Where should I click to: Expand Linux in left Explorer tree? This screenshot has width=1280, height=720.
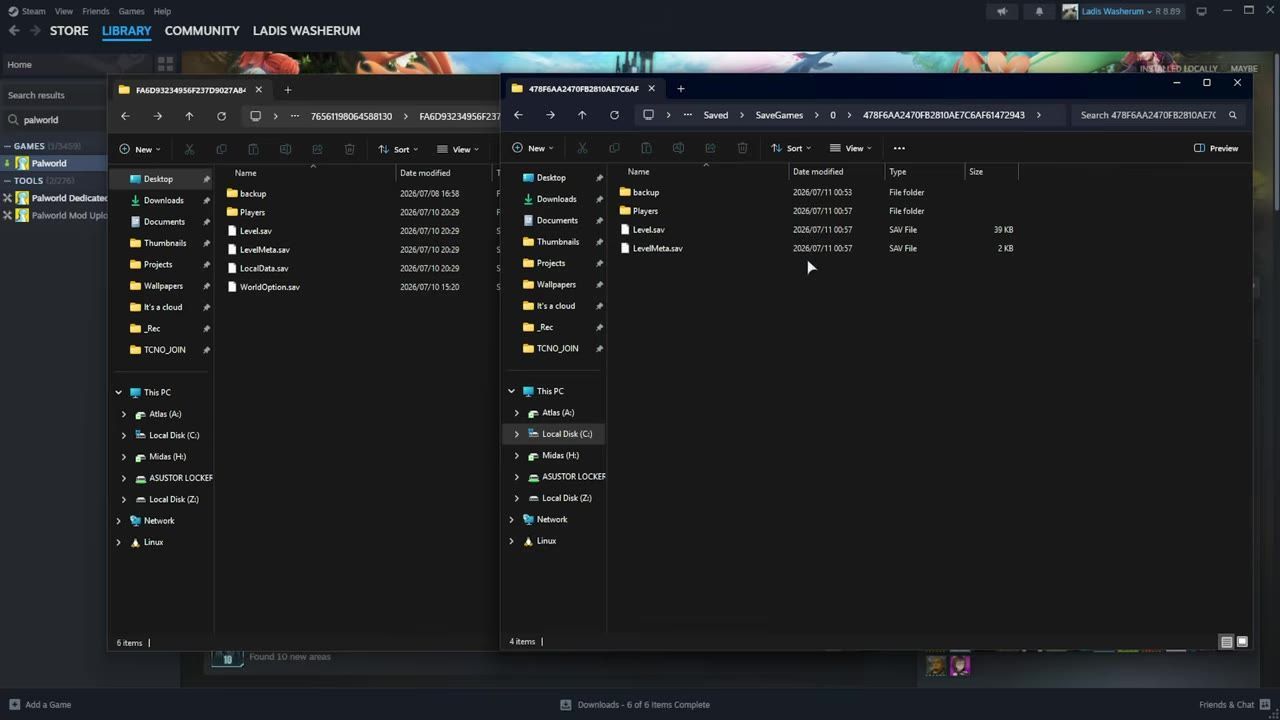point(118,542)
